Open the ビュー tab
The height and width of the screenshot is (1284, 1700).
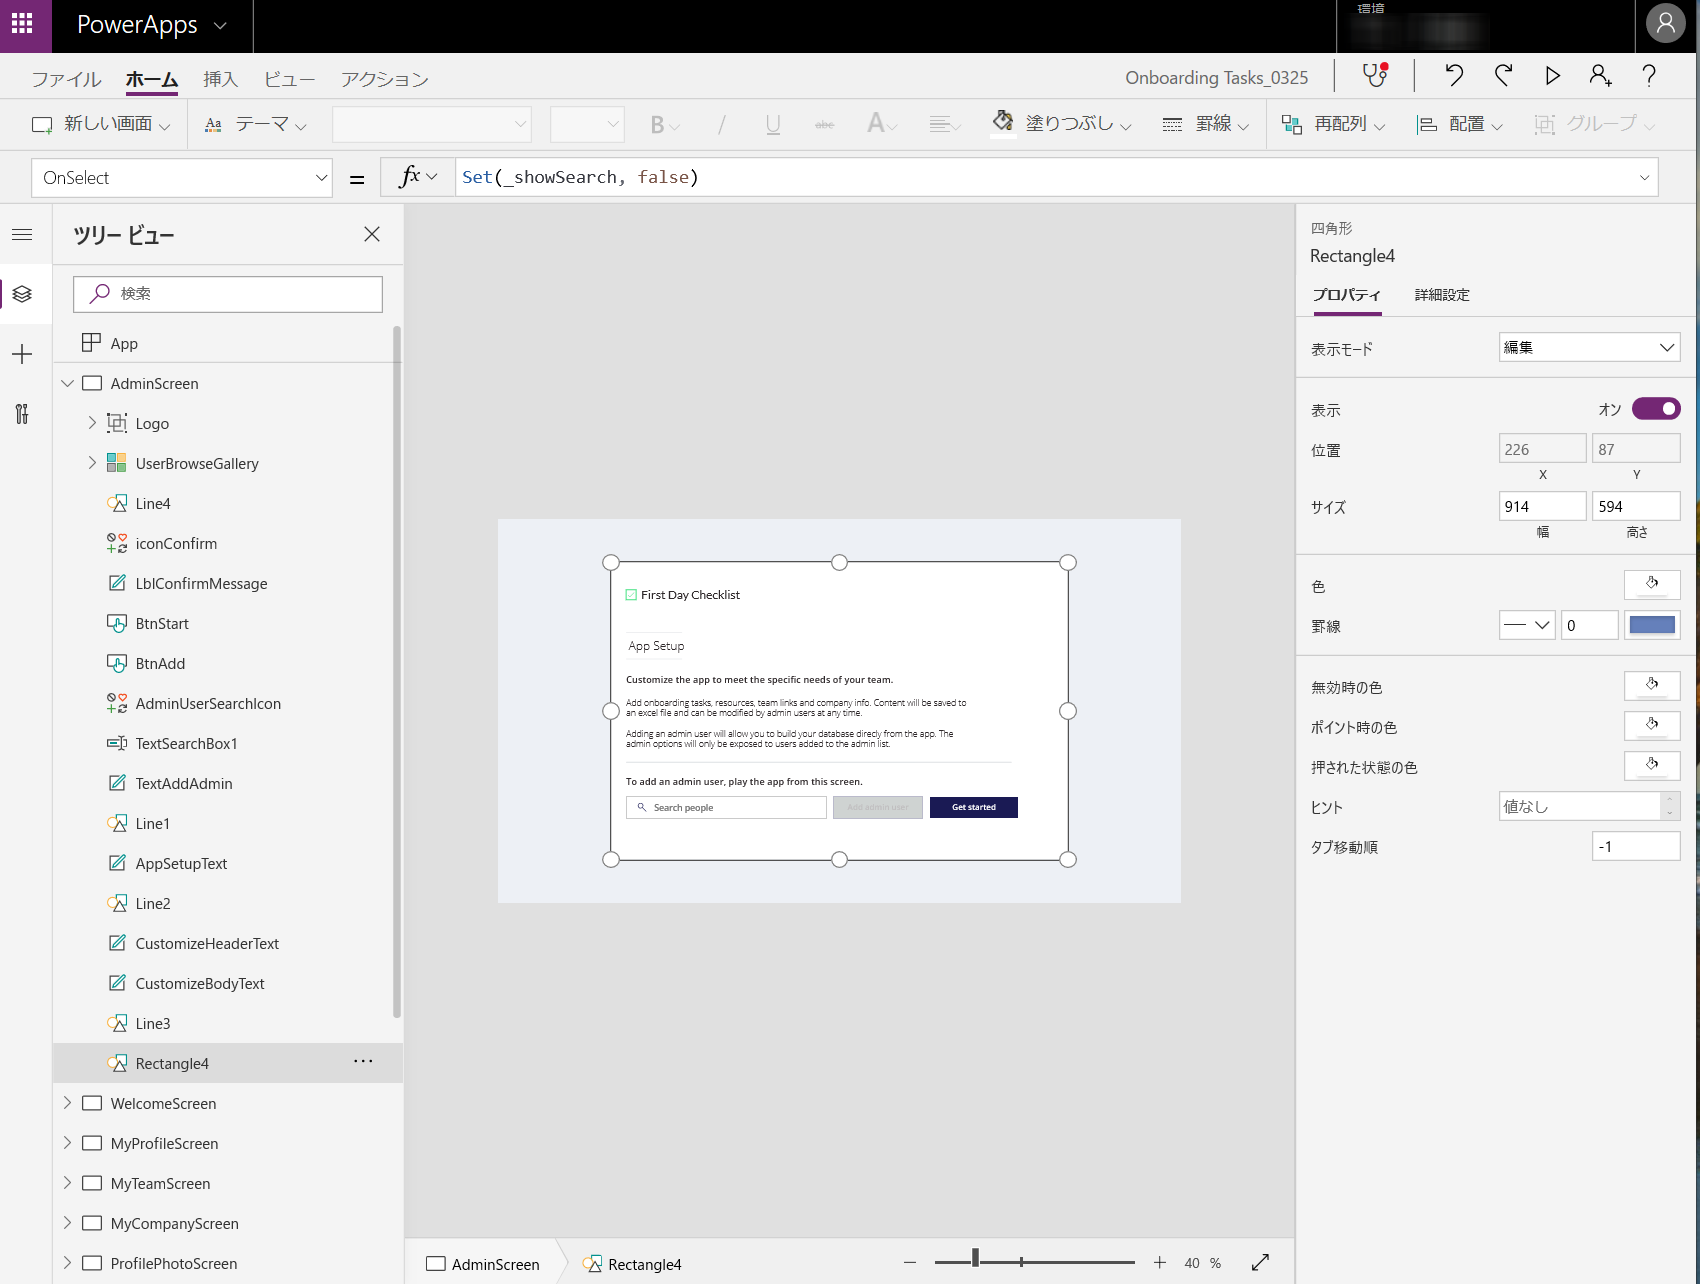tap(289, 79)
